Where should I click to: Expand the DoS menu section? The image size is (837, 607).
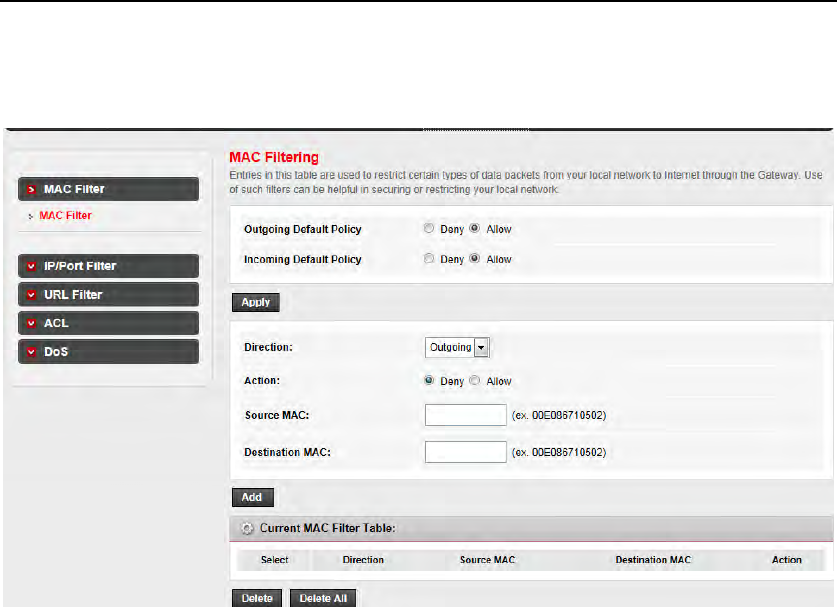108,352
